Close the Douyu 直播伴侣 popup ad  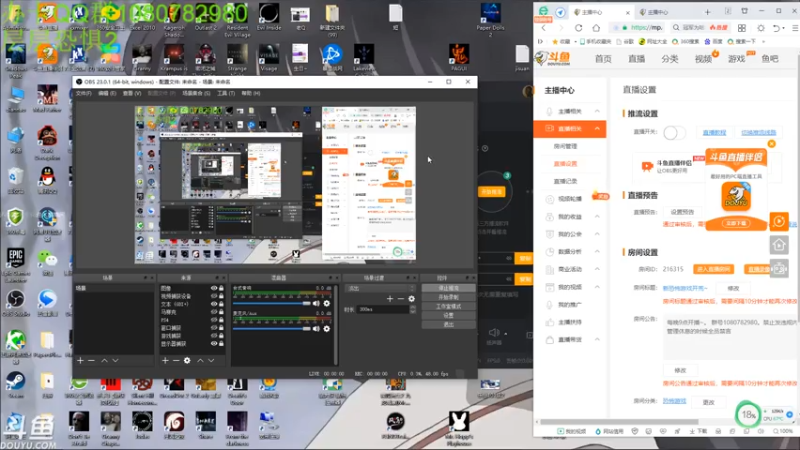(771, 144)
